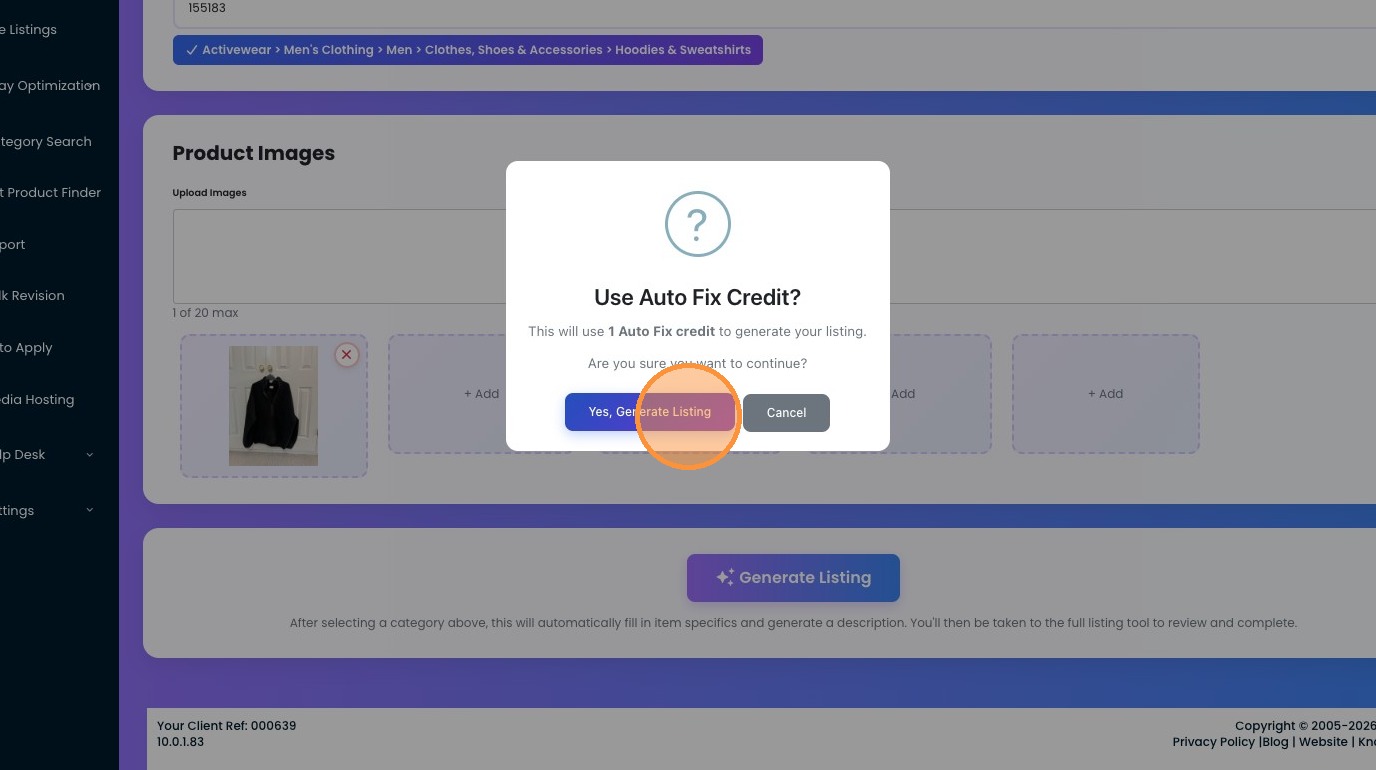Expand the Settings sidebar chevron
Screen dimensions: 1376x770
pos(90,510)
